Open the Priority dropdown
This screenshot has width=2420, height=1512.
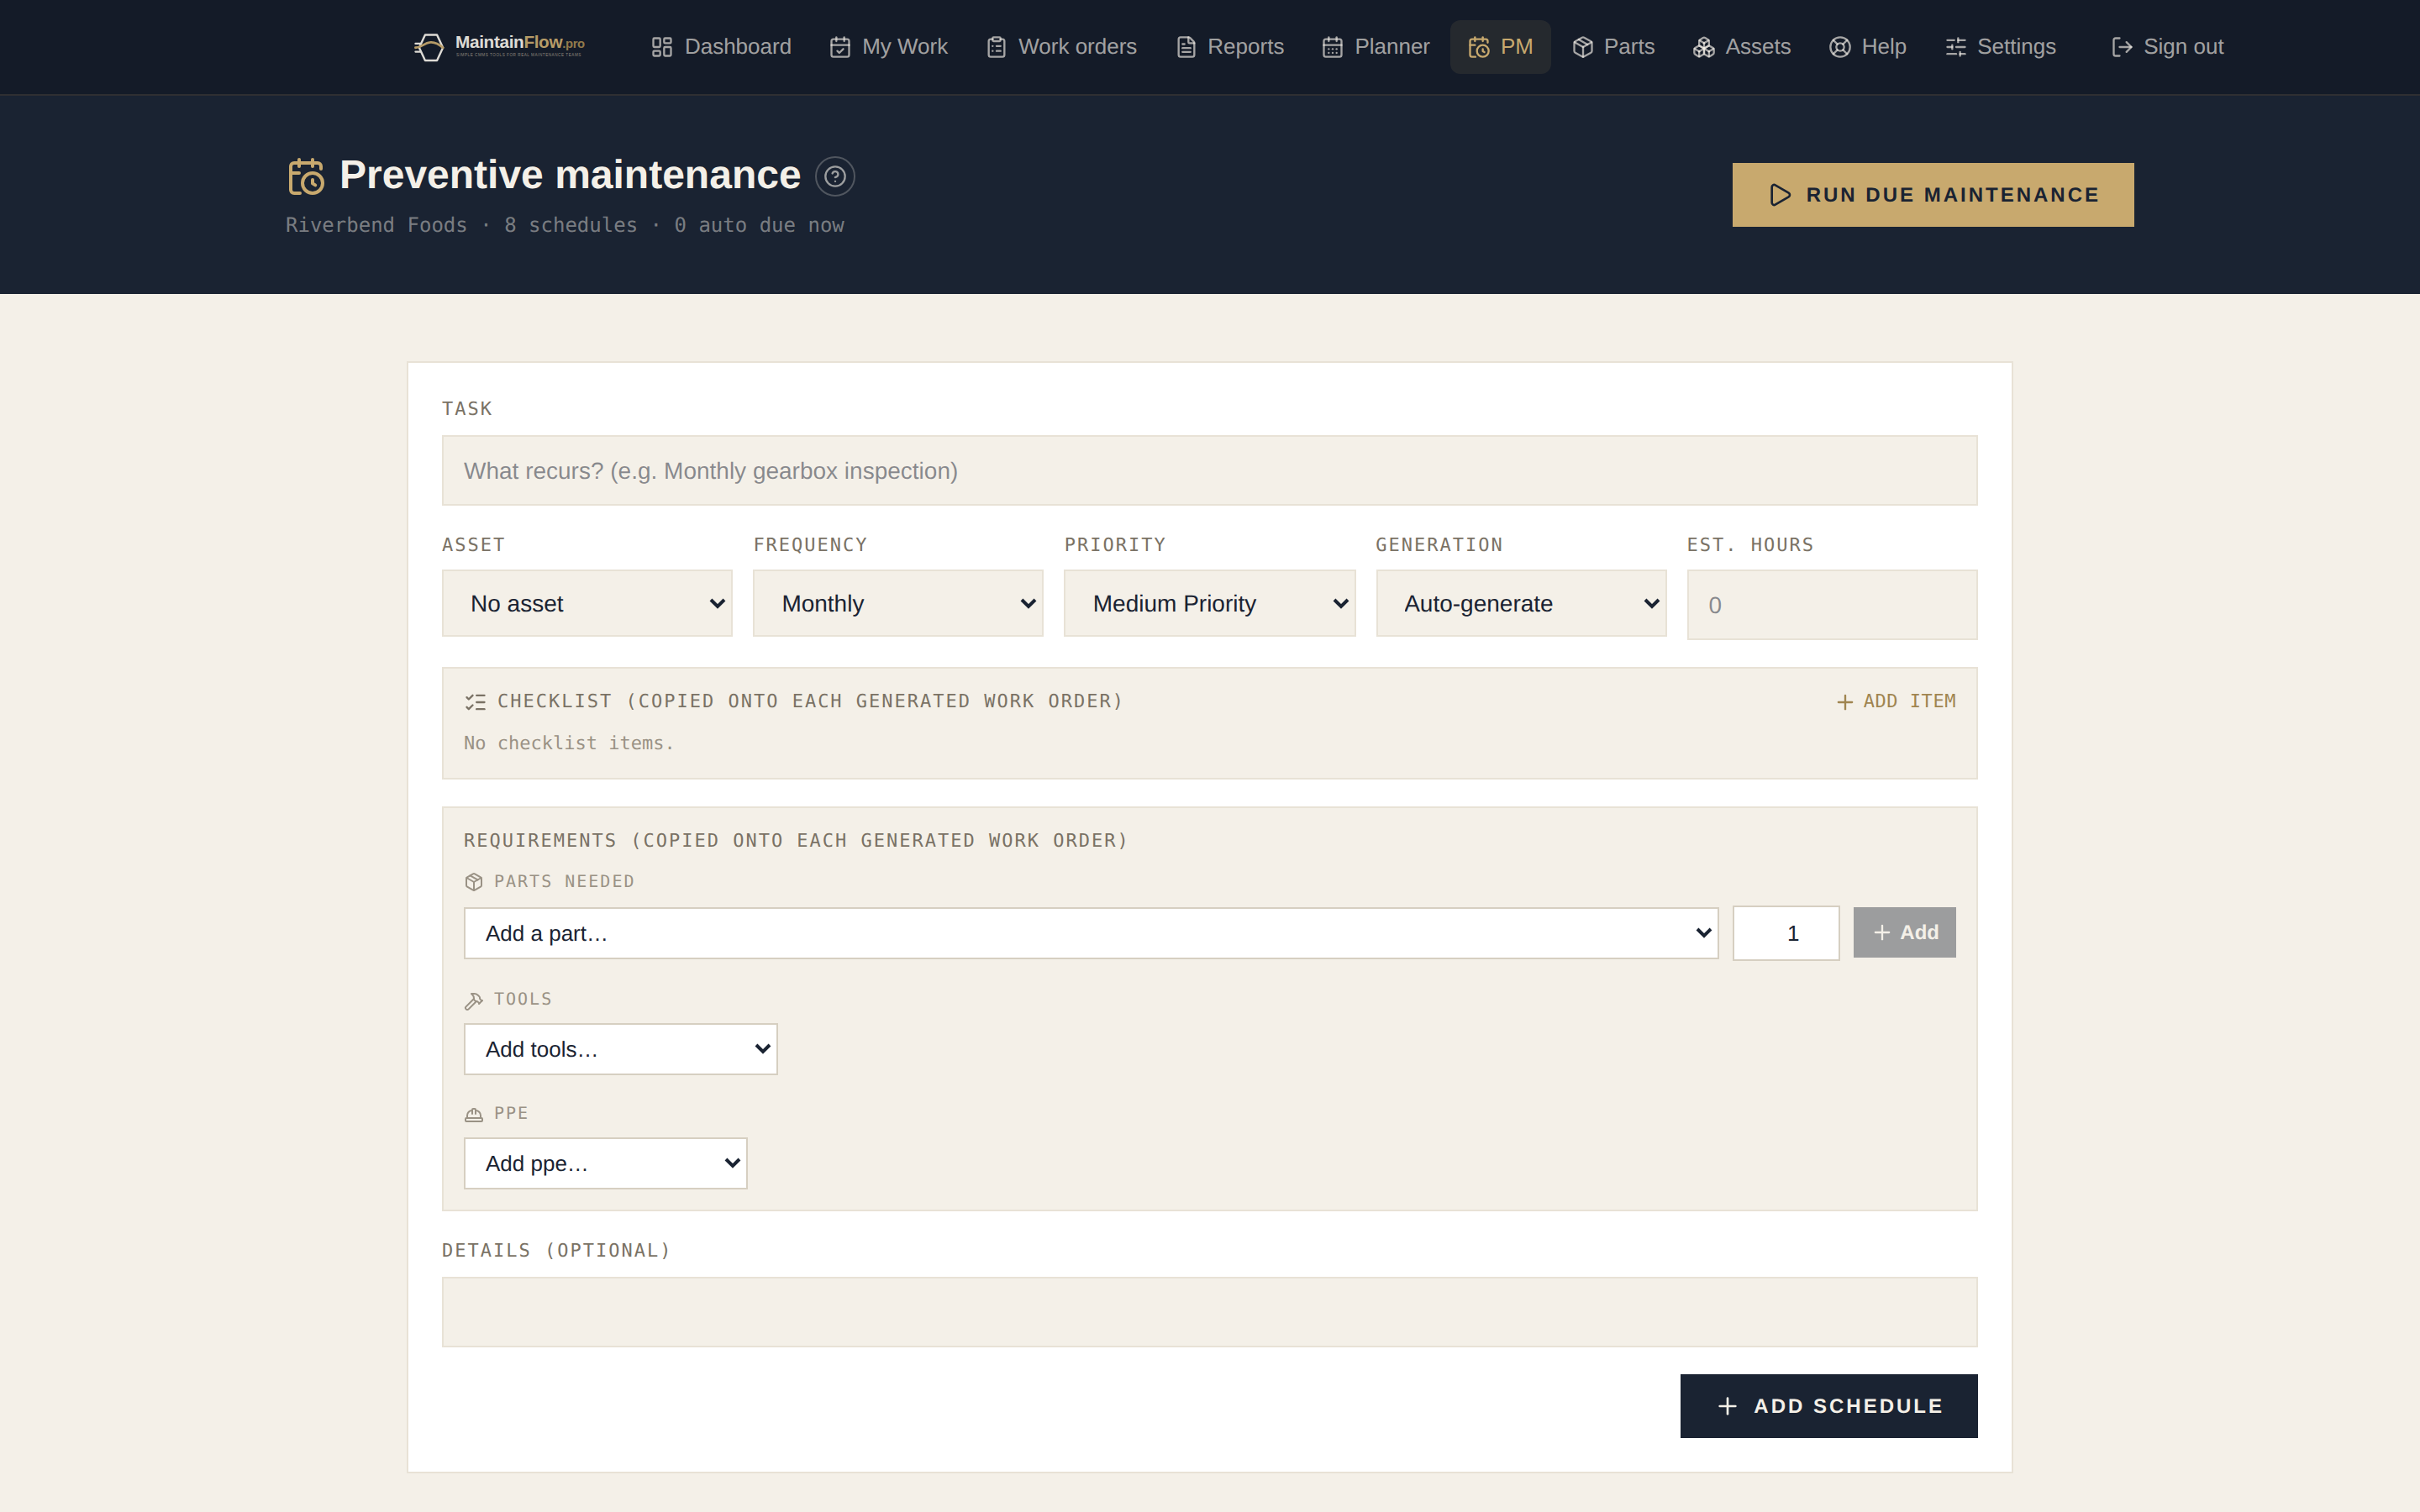pos(1209,603)
